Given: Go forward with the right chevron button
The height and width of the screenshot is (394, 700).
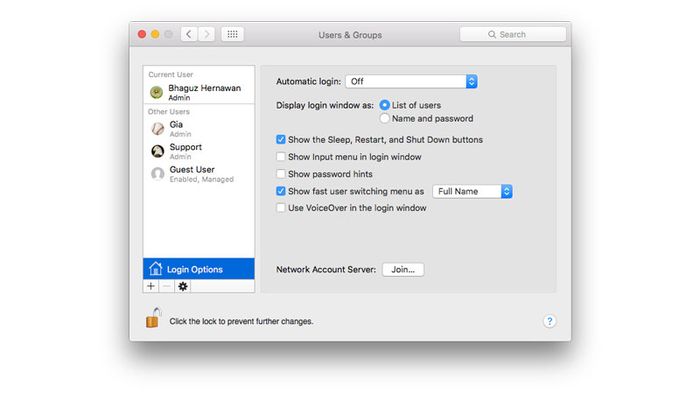Looking at the screenshot, I should pyautogui.click(x=206, y=34).
